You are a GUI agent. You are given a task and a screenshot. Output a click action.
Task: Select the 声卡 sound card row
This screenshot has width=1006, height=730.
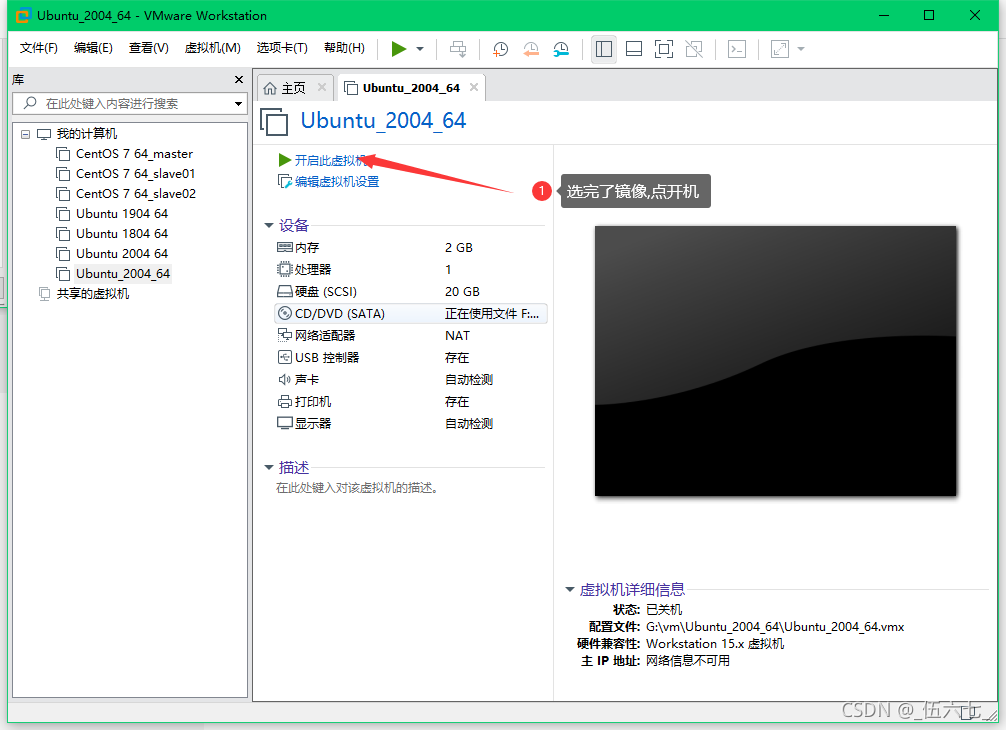(411, 380)
